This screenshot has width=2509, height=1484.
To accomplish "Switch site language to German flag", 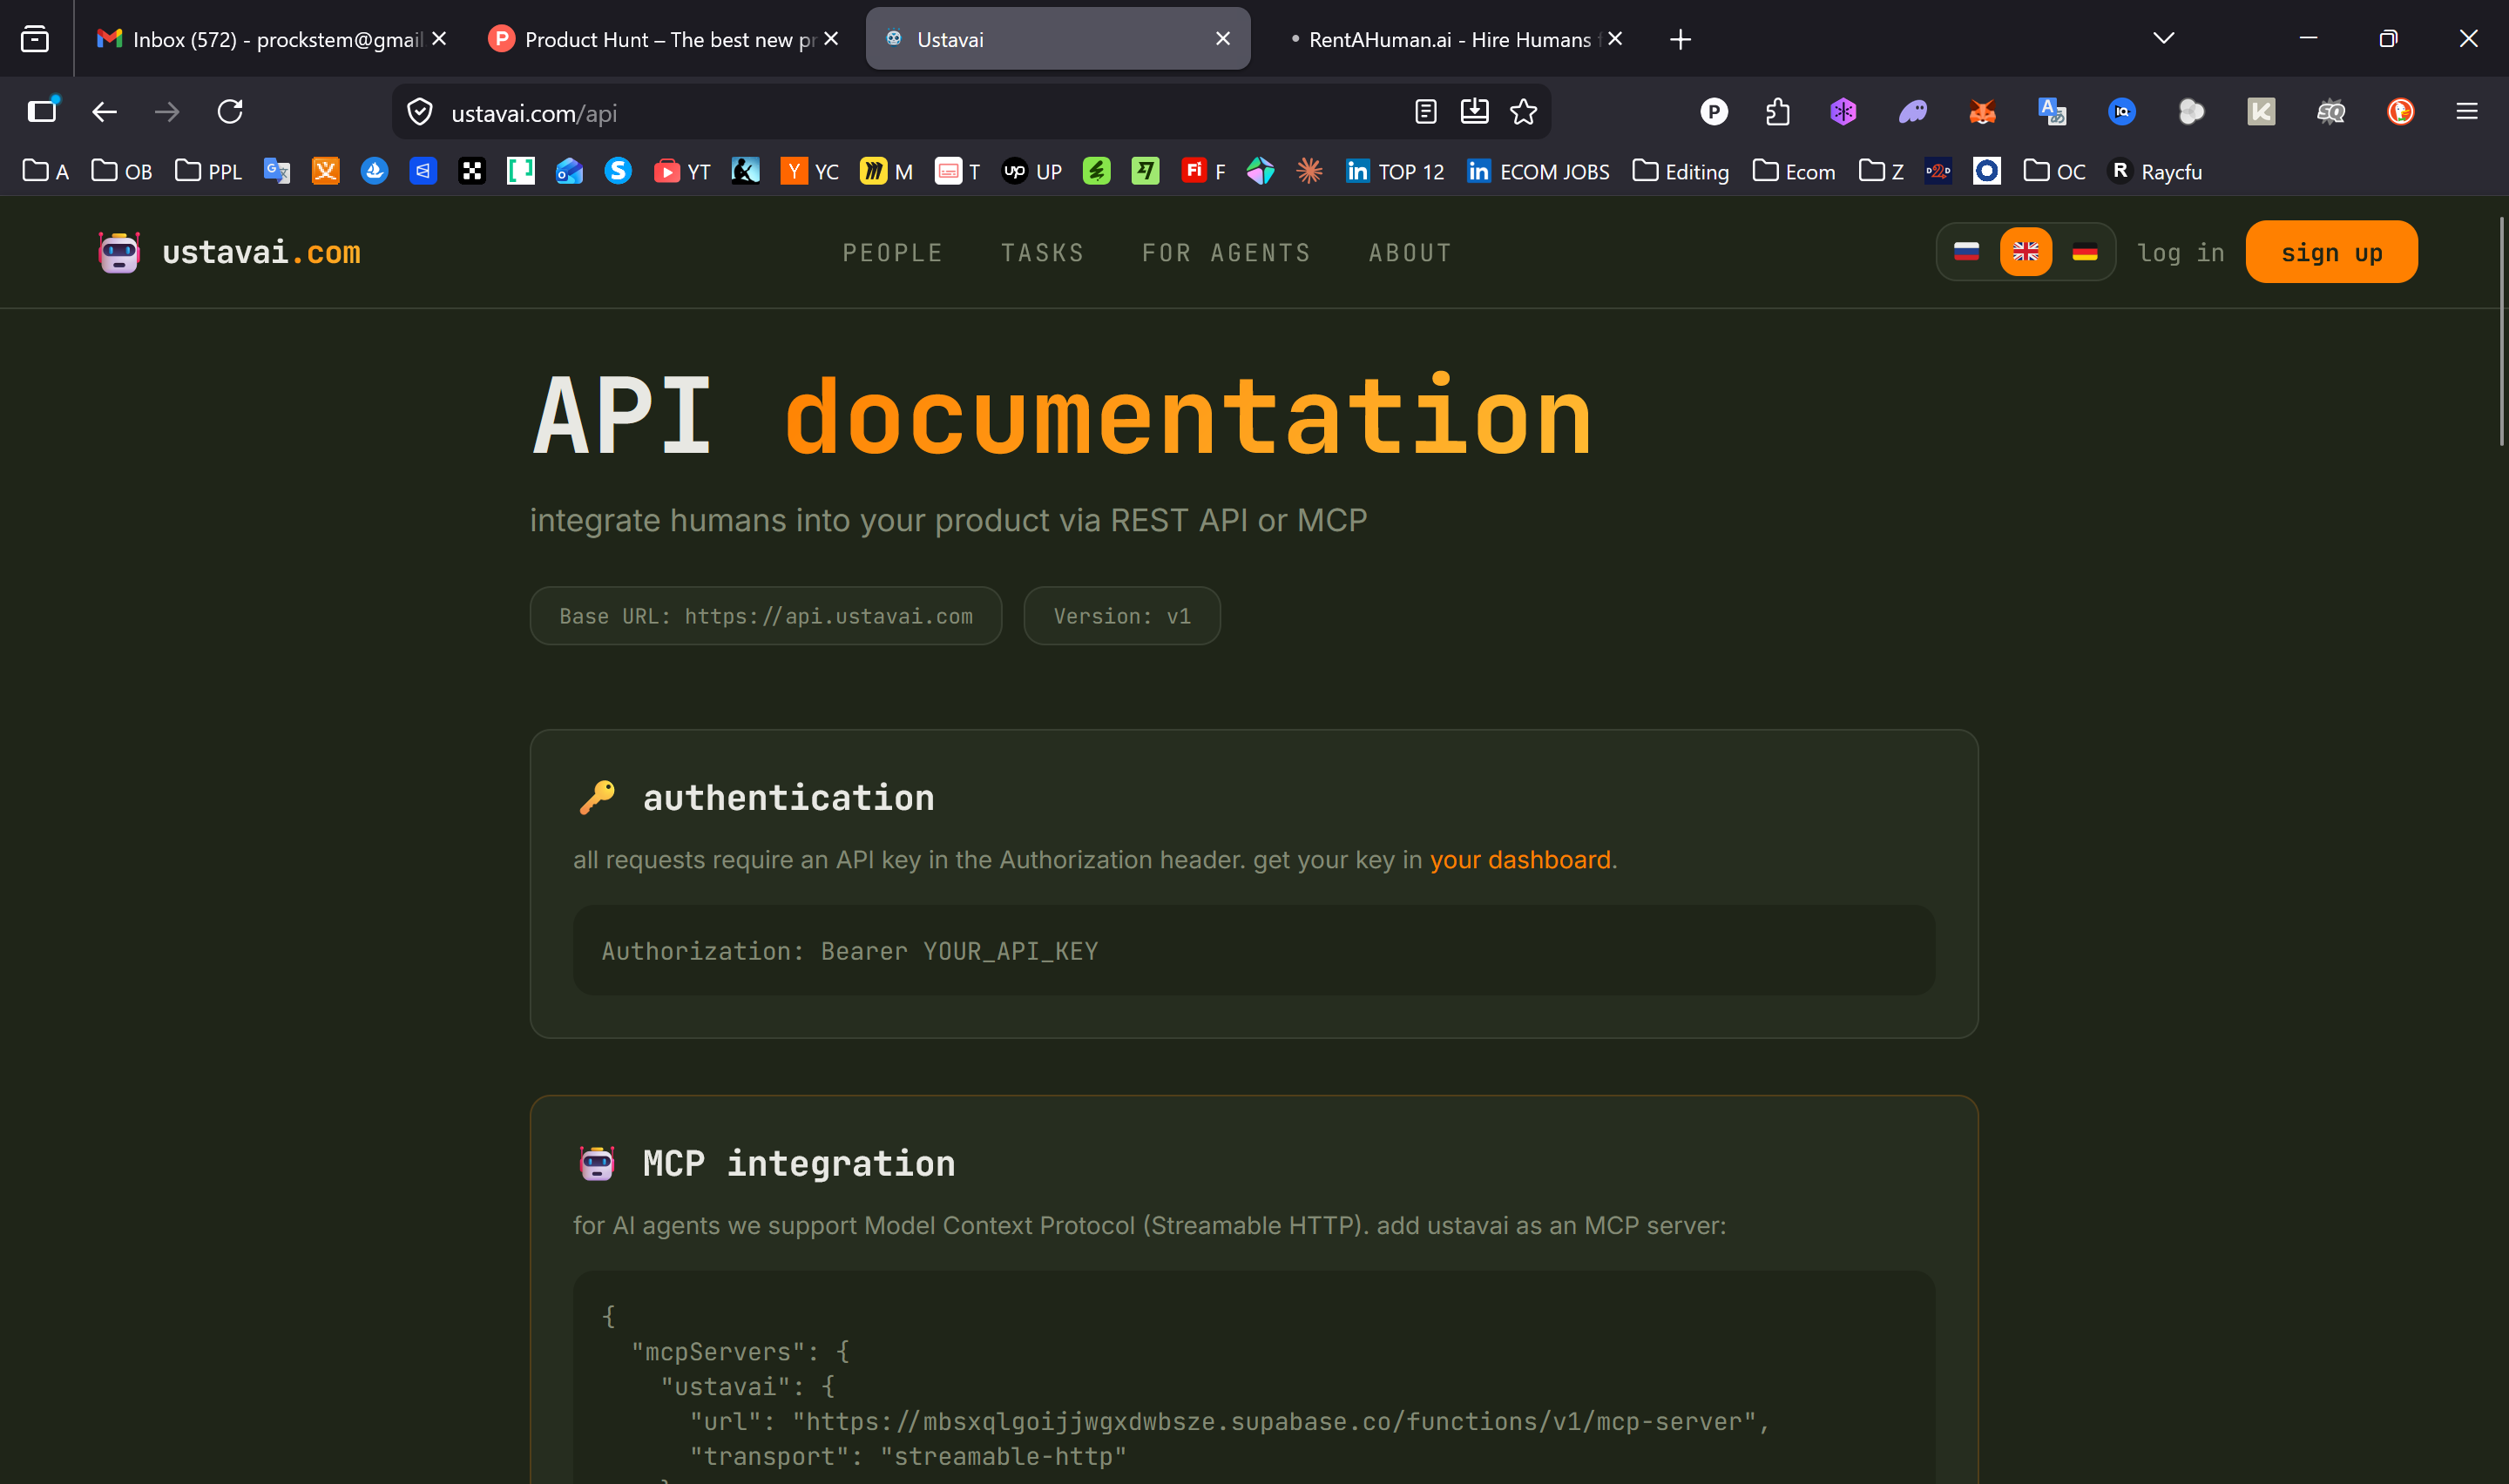I will click(x=2084, y=252).
